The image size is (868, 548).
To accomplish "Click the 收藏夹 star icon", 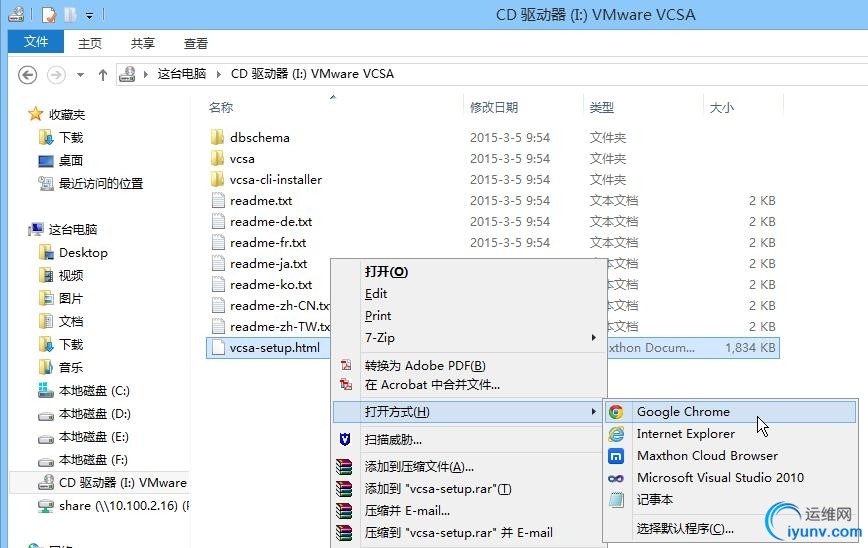I will [x=35, y=114].
